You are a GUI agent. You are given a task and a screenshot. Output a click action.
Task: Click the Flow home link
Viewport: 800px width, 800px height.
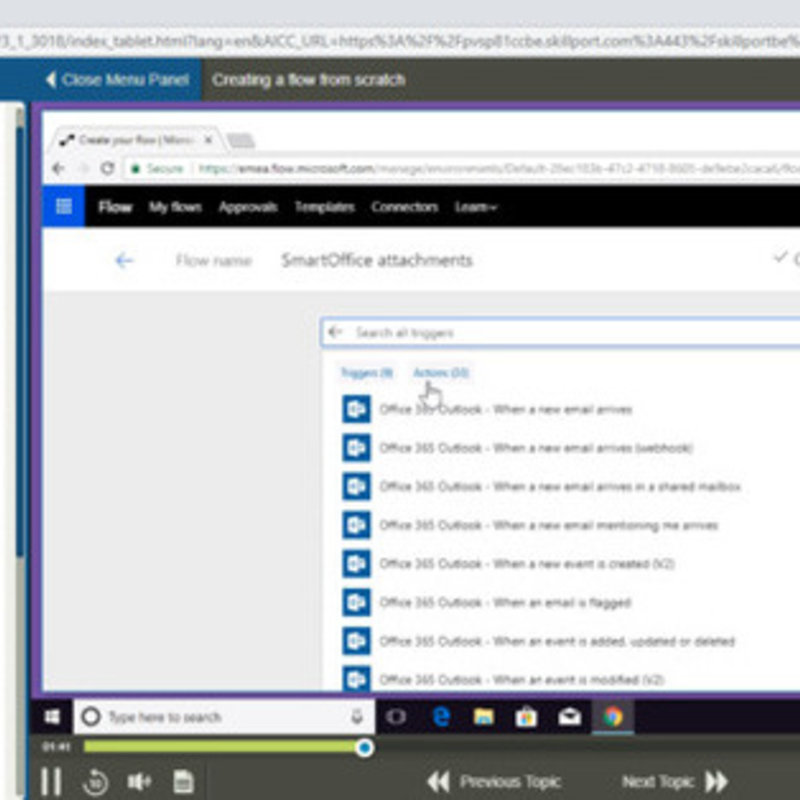(115, 207)
